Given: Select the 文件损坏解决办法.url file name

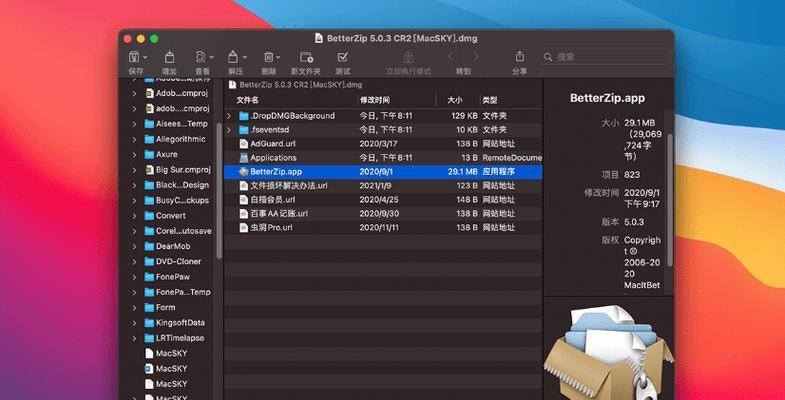Looking at the screenshot, I should (289, 186).
